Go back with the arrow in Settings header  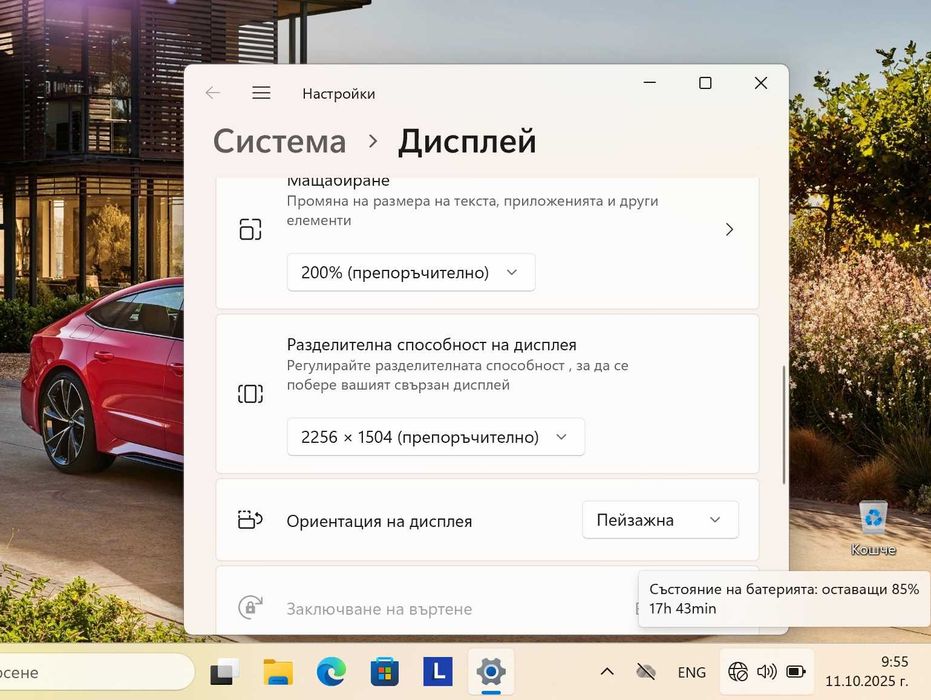click(213, 93)
